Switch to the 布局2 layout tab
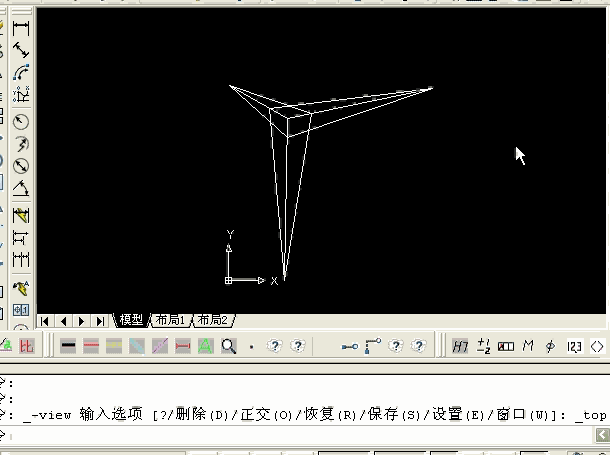Screen dimensions: 610x455 (213, 320)
